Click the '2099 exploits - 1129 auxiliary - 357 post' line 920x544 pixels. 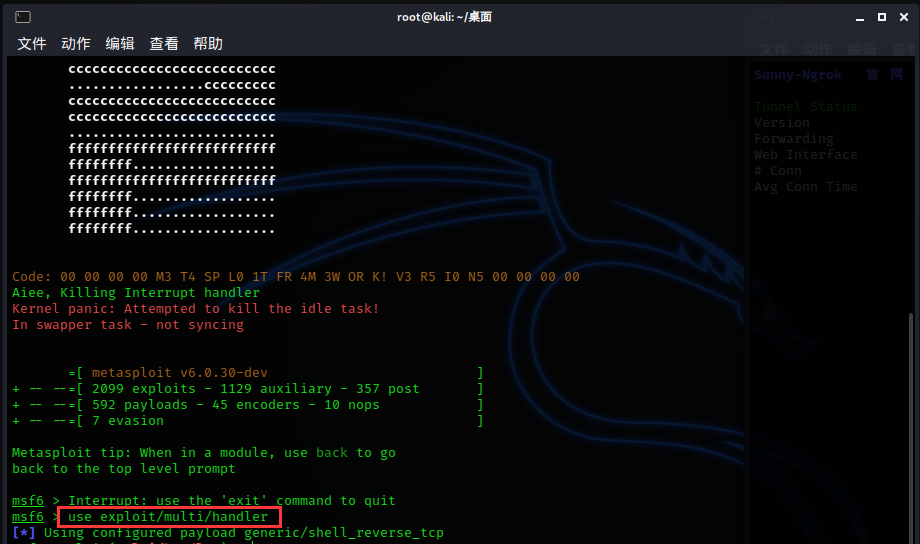[255, 388]
